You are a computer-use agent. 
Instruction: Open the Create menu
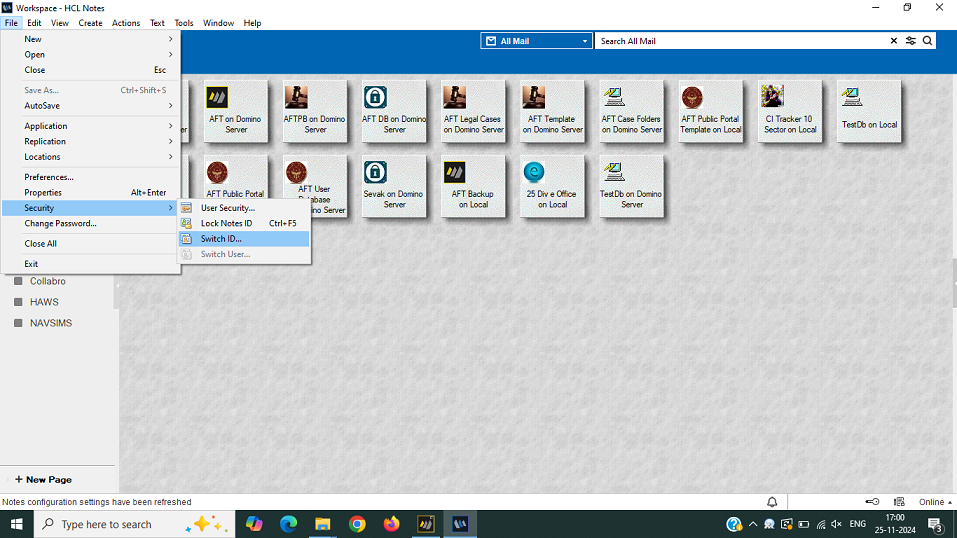[x=90, y=23]
